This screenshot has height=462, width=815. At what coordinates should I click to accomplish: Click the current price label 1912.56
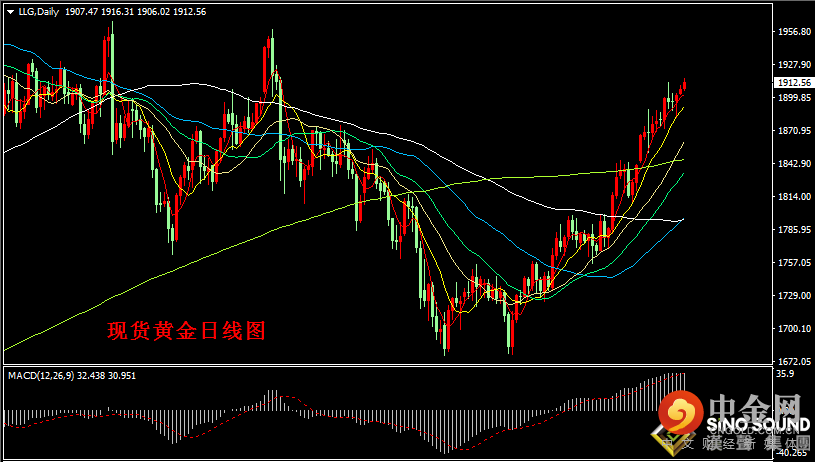794,83
